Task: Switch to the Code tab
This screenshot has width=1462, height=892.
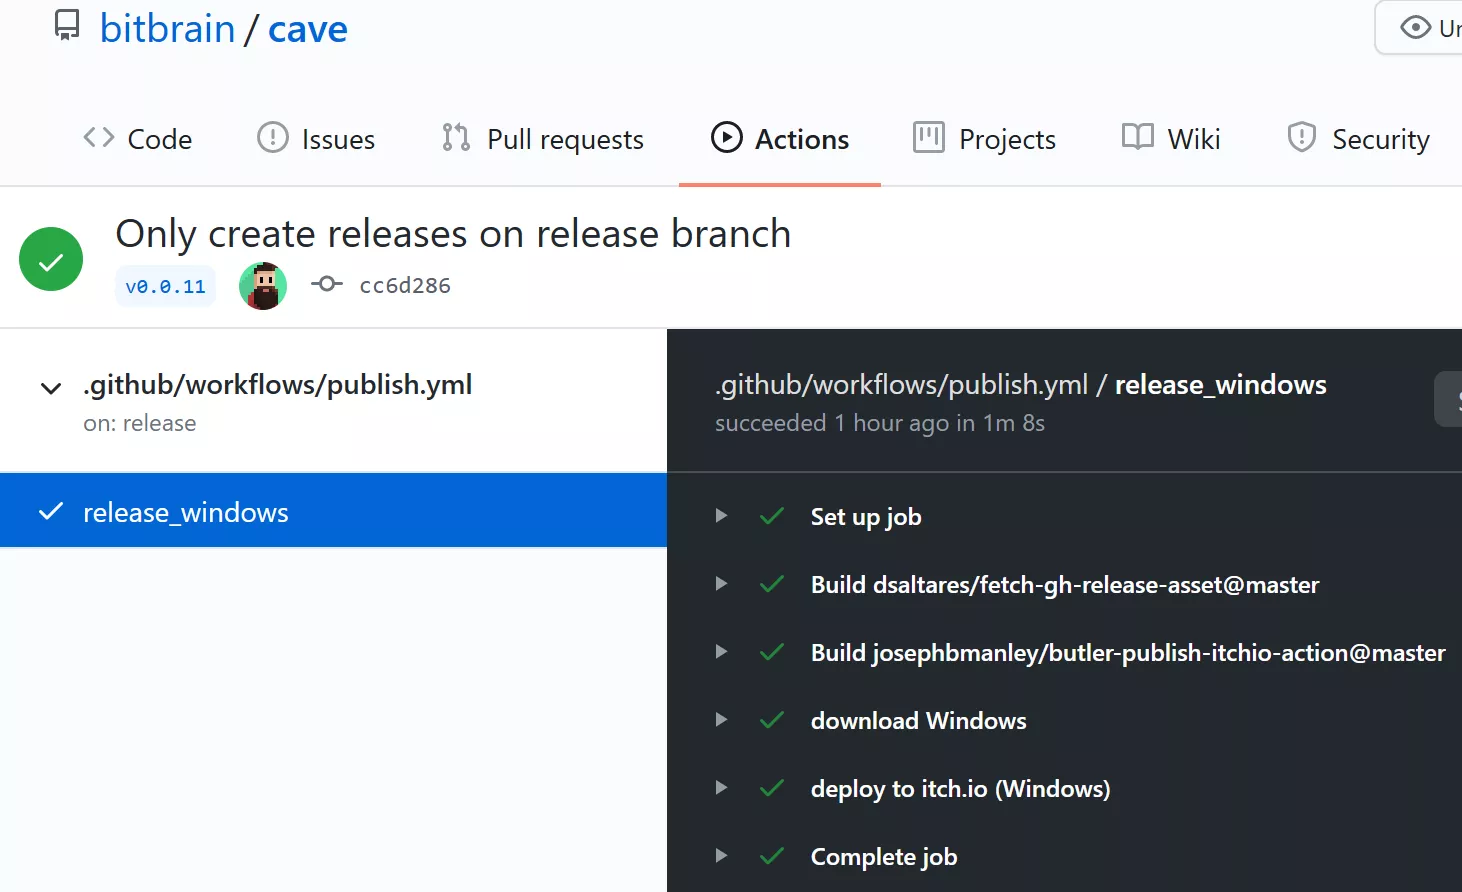Action: [x=138, y=139]
